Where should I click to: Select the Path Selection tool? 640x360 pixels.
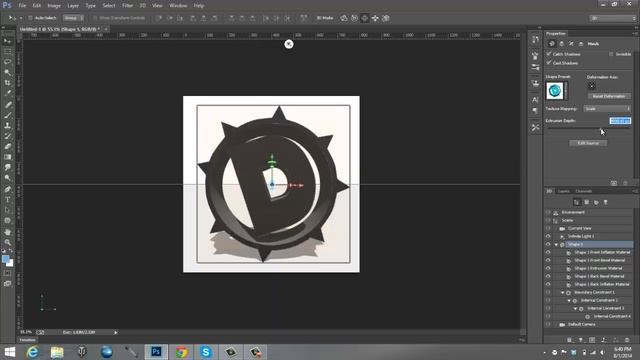tap(7, 210)
